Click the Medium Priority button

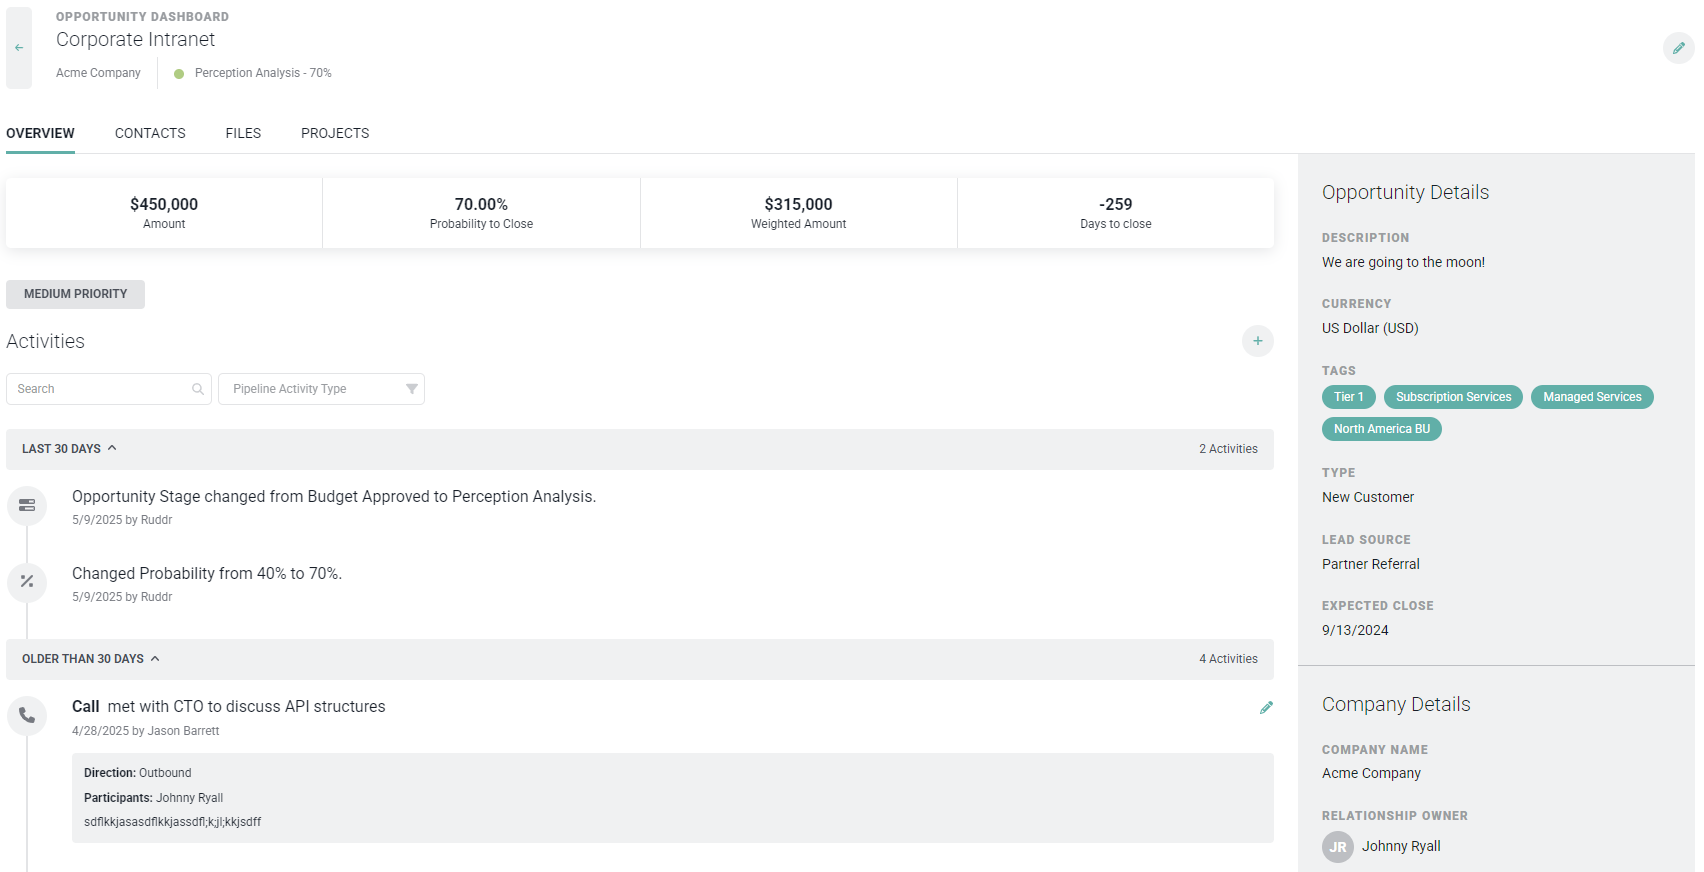[75, 294]
